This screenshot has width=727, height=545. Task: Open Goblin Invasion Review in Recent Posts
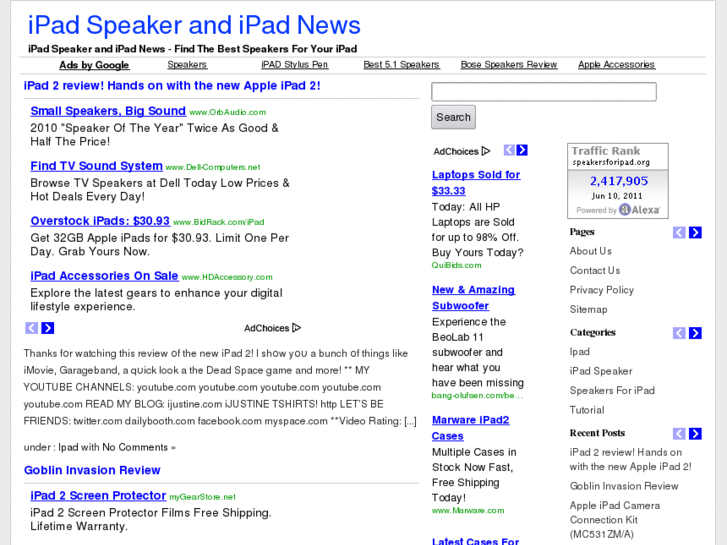coord(624,486)
